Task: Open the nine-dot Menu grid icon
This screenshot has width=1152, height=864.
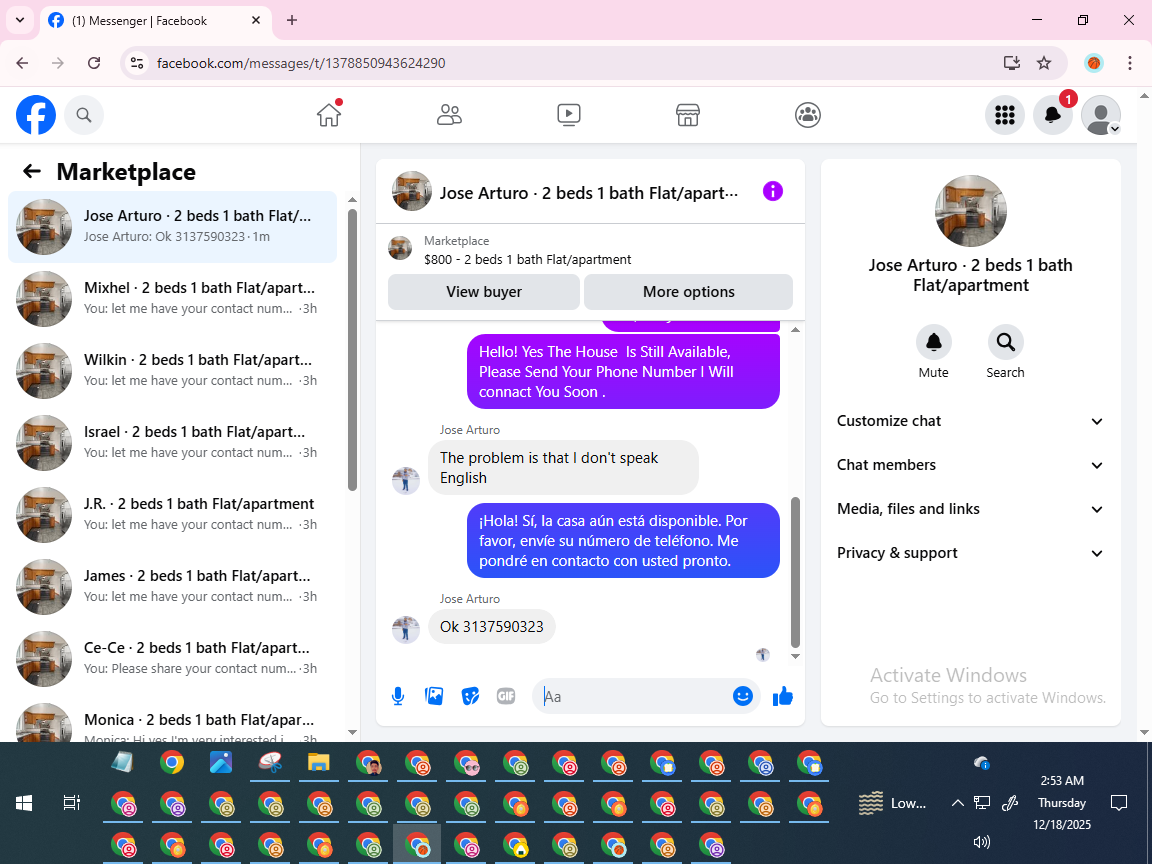Action: [x=1004, y=115]
